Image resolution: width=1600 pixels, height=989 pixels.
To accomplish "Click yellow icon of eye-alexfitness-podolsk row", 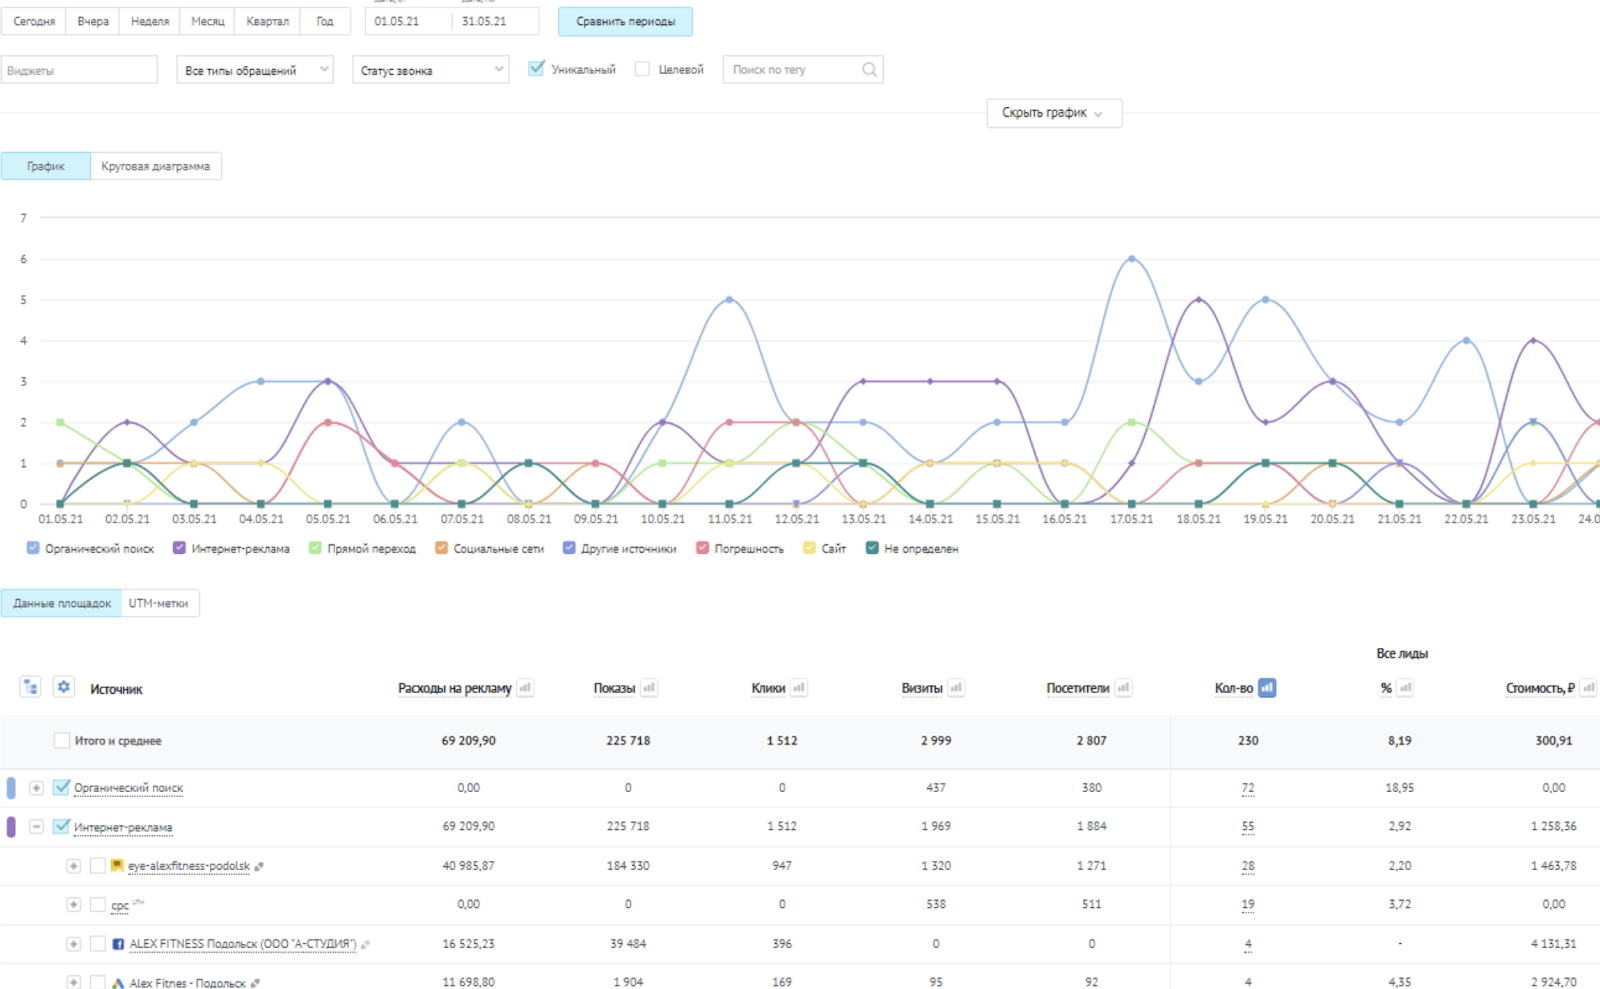I will coord(117,866).
